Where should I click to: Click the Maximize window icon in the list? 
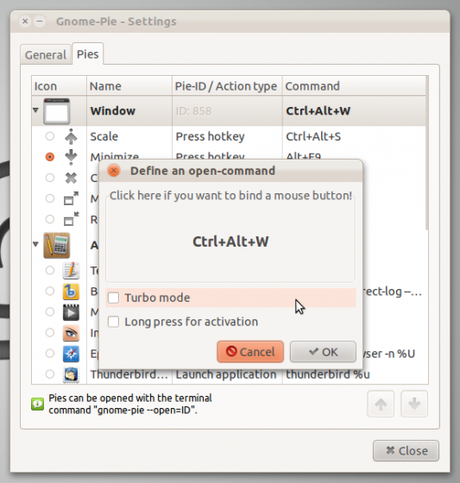tap(71, 198)
